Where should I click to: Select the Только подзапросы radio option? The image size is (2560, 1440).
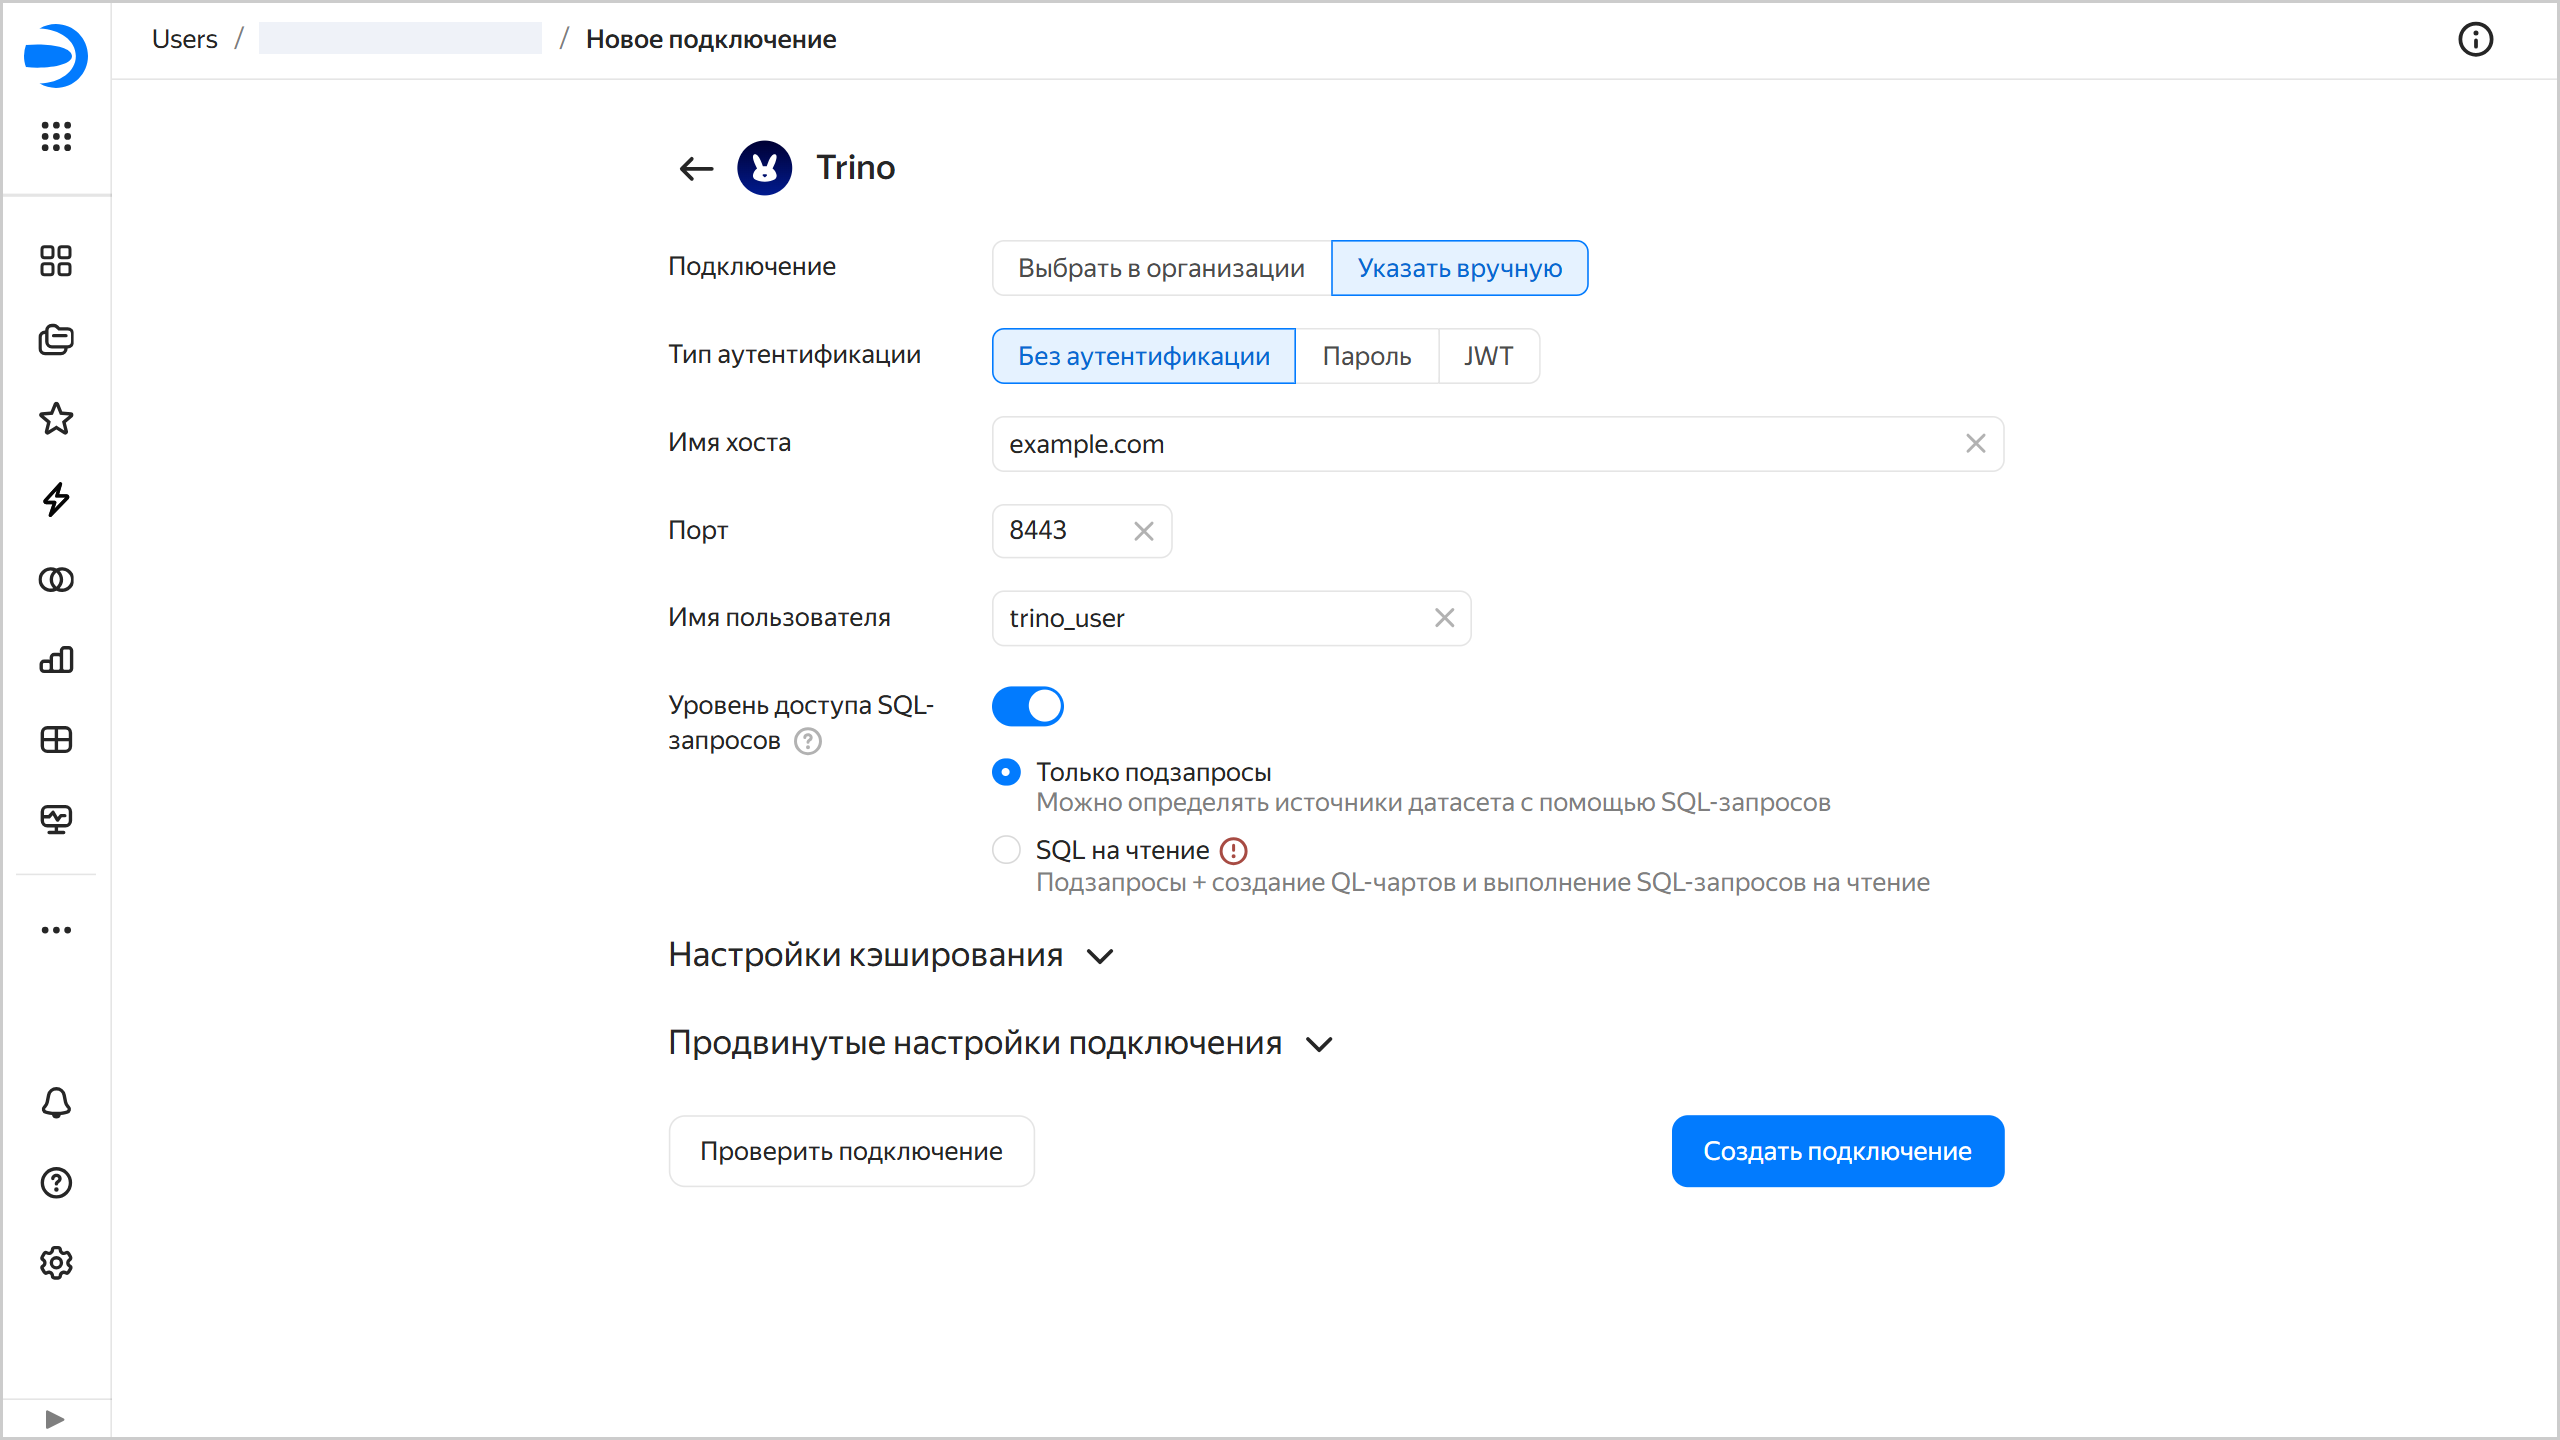(x=1006, y=772)
